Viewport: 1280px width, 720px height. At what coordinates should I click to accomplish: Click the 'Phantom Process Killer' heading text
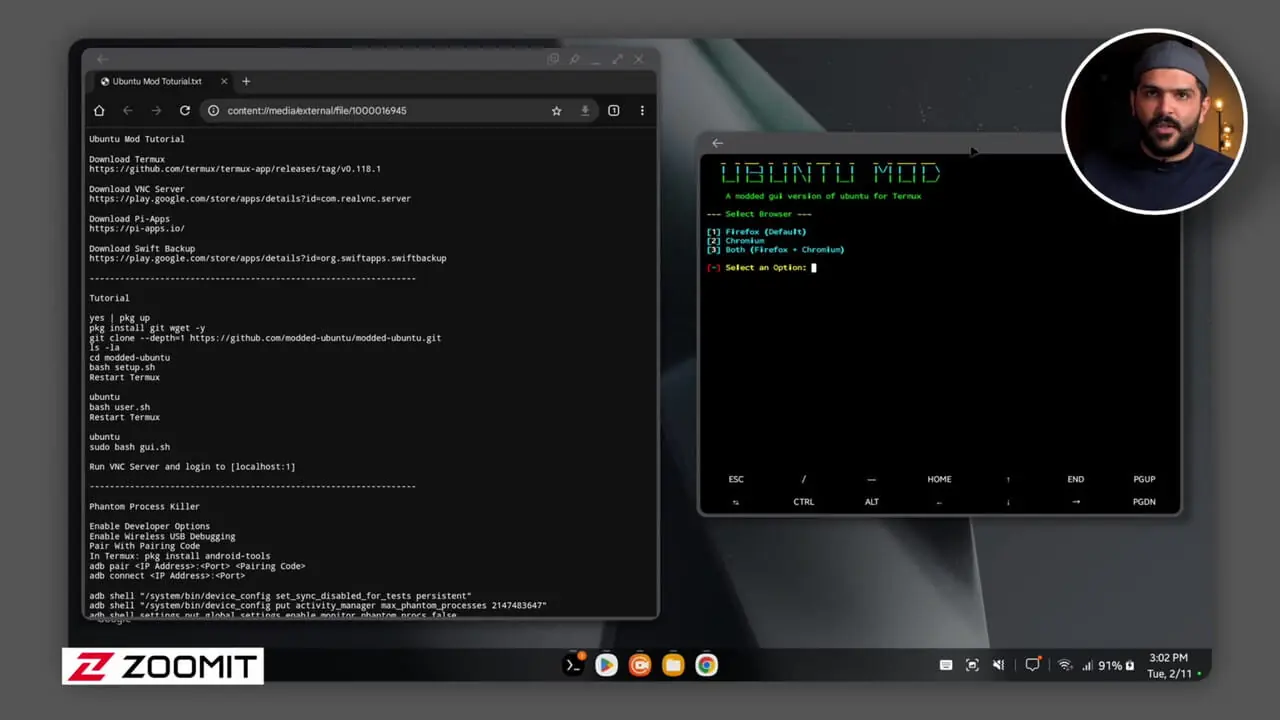[144, 507]
